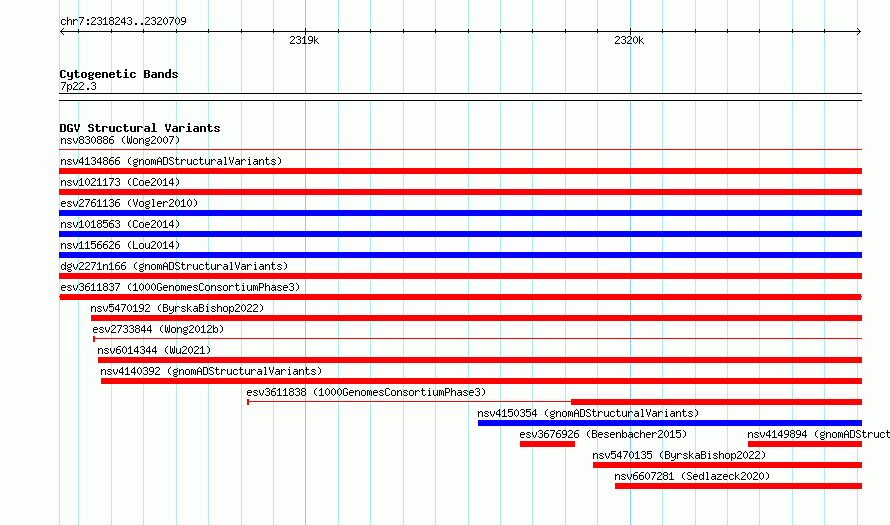This screenshot has width=890, height=525.
Task: Click the nsv5470192 (ByrskaBishop2022) label
Action: [x=177, y=308]
